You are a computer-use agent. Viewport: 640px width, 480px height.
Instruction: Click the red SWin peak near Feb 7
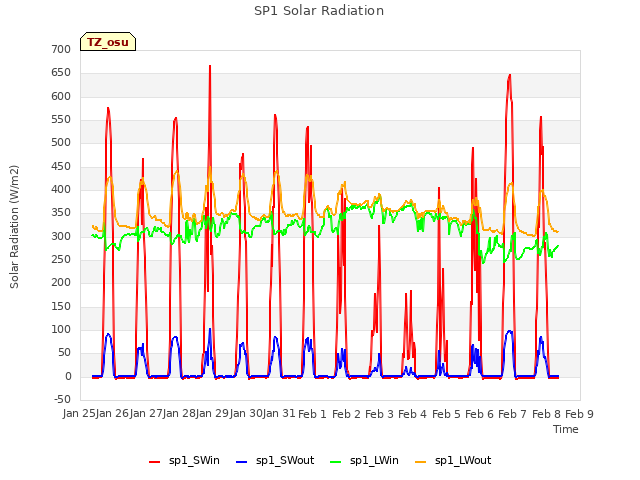[509, 76]
